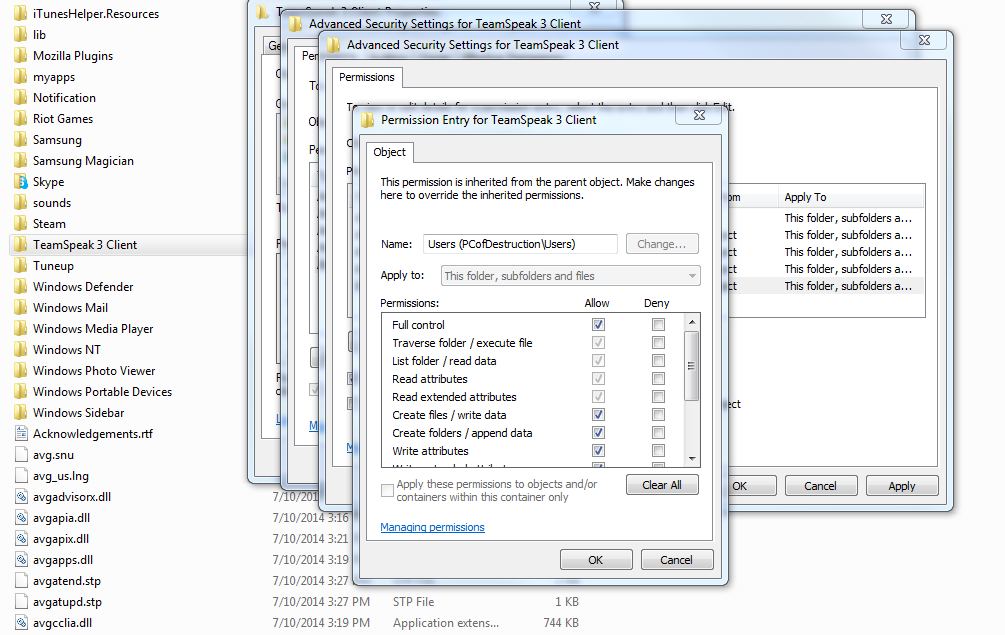The width and height of the screenshot is (1005, 635).
Task: Click the permissions list scroll down arrow
Action: (x=692, y=459)
